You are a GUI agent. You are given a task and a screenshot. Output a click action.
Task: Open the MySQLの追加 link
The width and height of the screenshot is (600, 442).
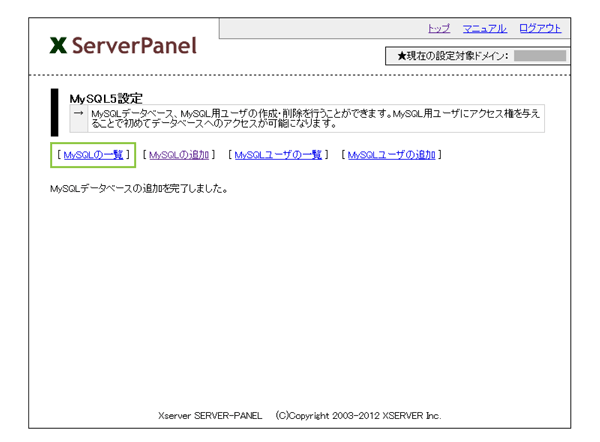click(179, 155)
